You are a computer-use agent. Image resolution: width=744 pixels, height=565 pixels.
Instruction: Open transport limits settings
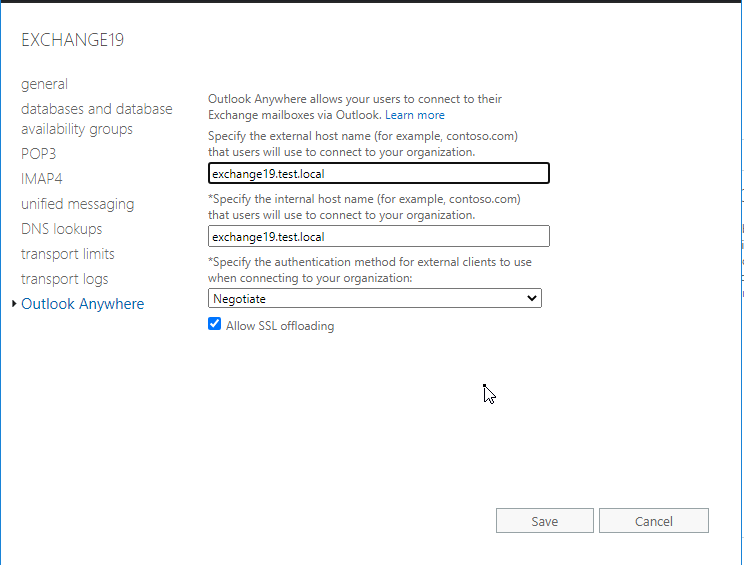pyautogui.click(x=68, y=254)
